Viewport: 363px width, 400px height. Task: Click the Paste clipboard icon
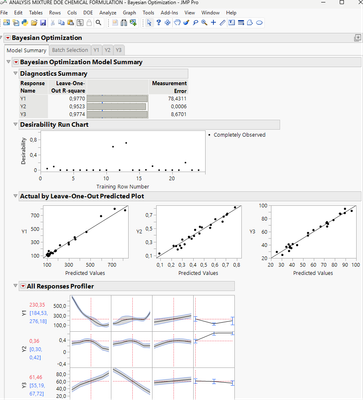coord(70,23)
